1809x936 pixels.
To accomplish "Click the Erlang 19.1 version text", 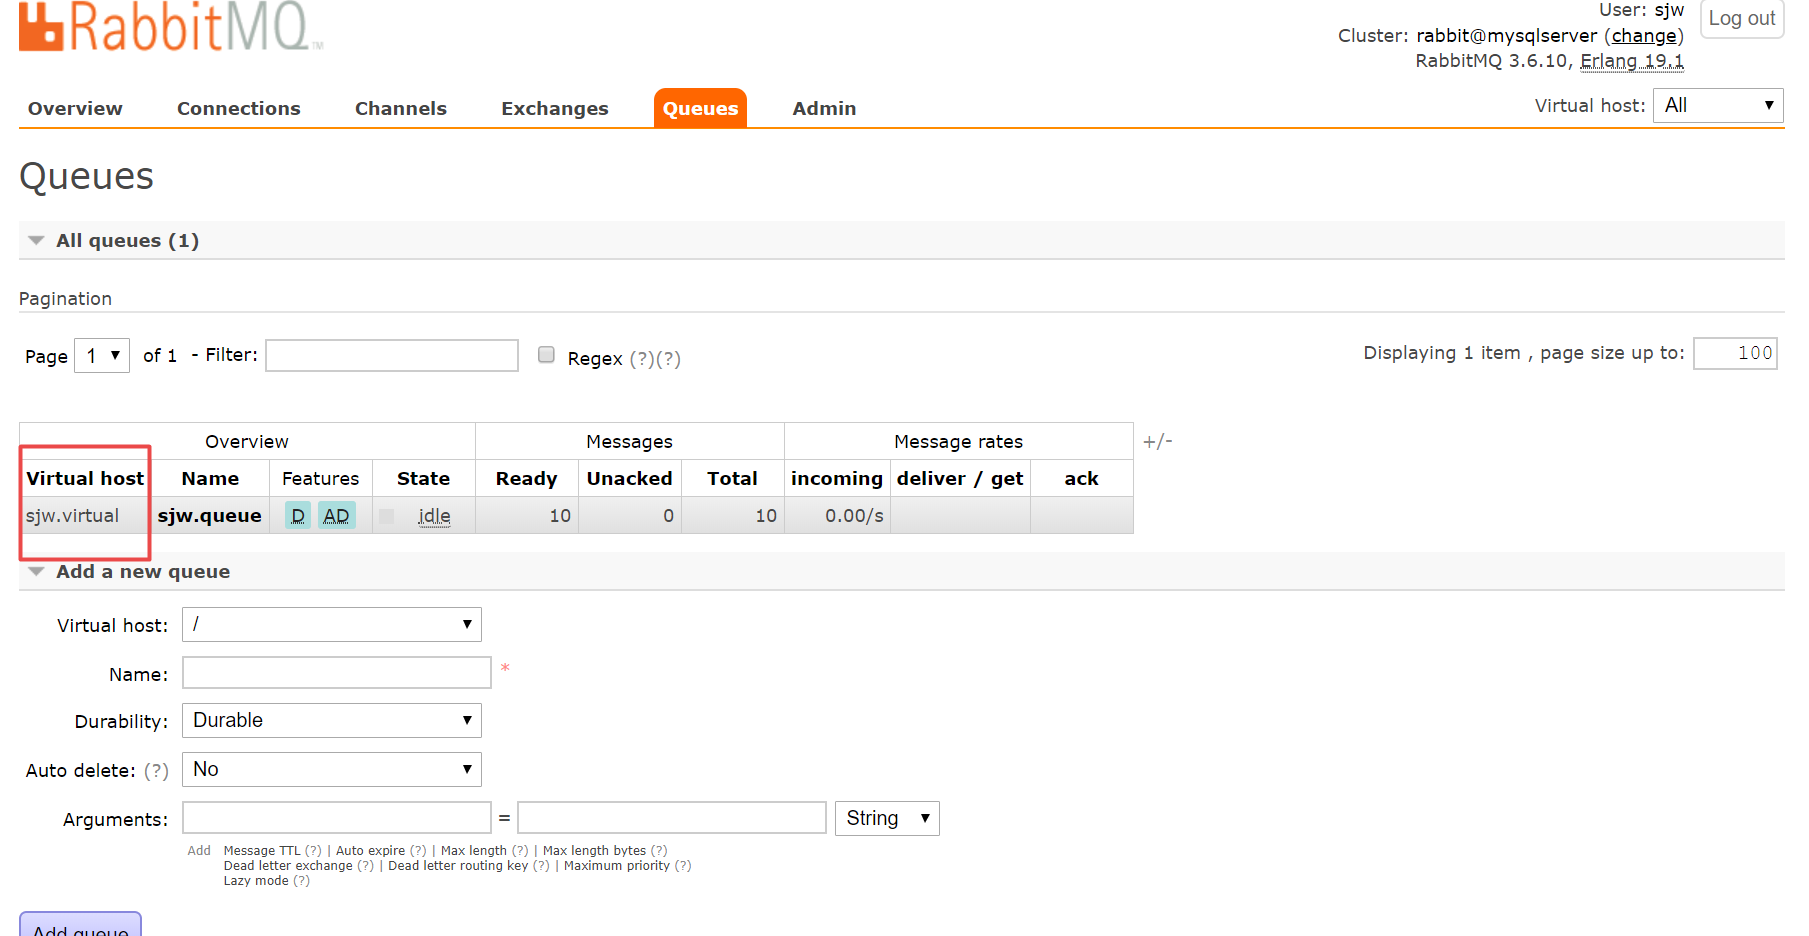I will pos(1631,61).
